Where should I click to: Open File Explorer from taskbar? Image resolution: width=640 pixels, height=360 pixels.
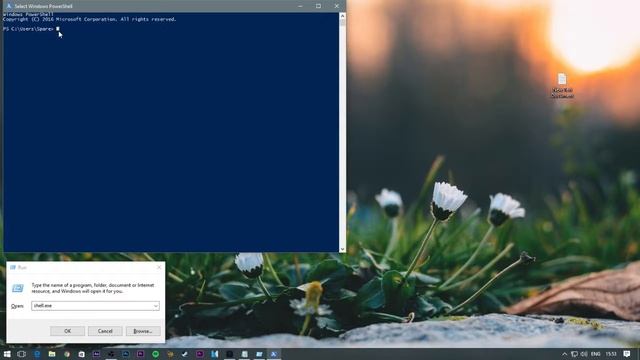click(x=52, y=354)
